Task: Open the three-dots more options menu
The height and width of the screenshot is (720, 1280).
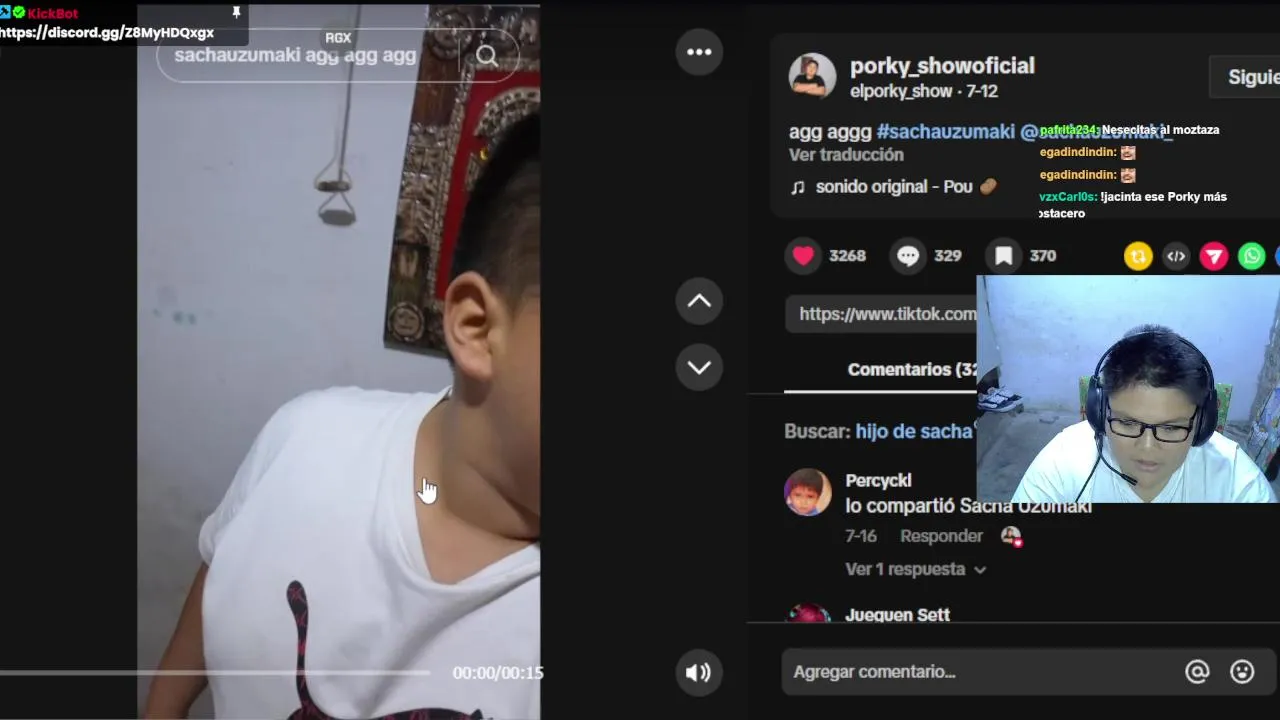Action: (x=699, y=52)
